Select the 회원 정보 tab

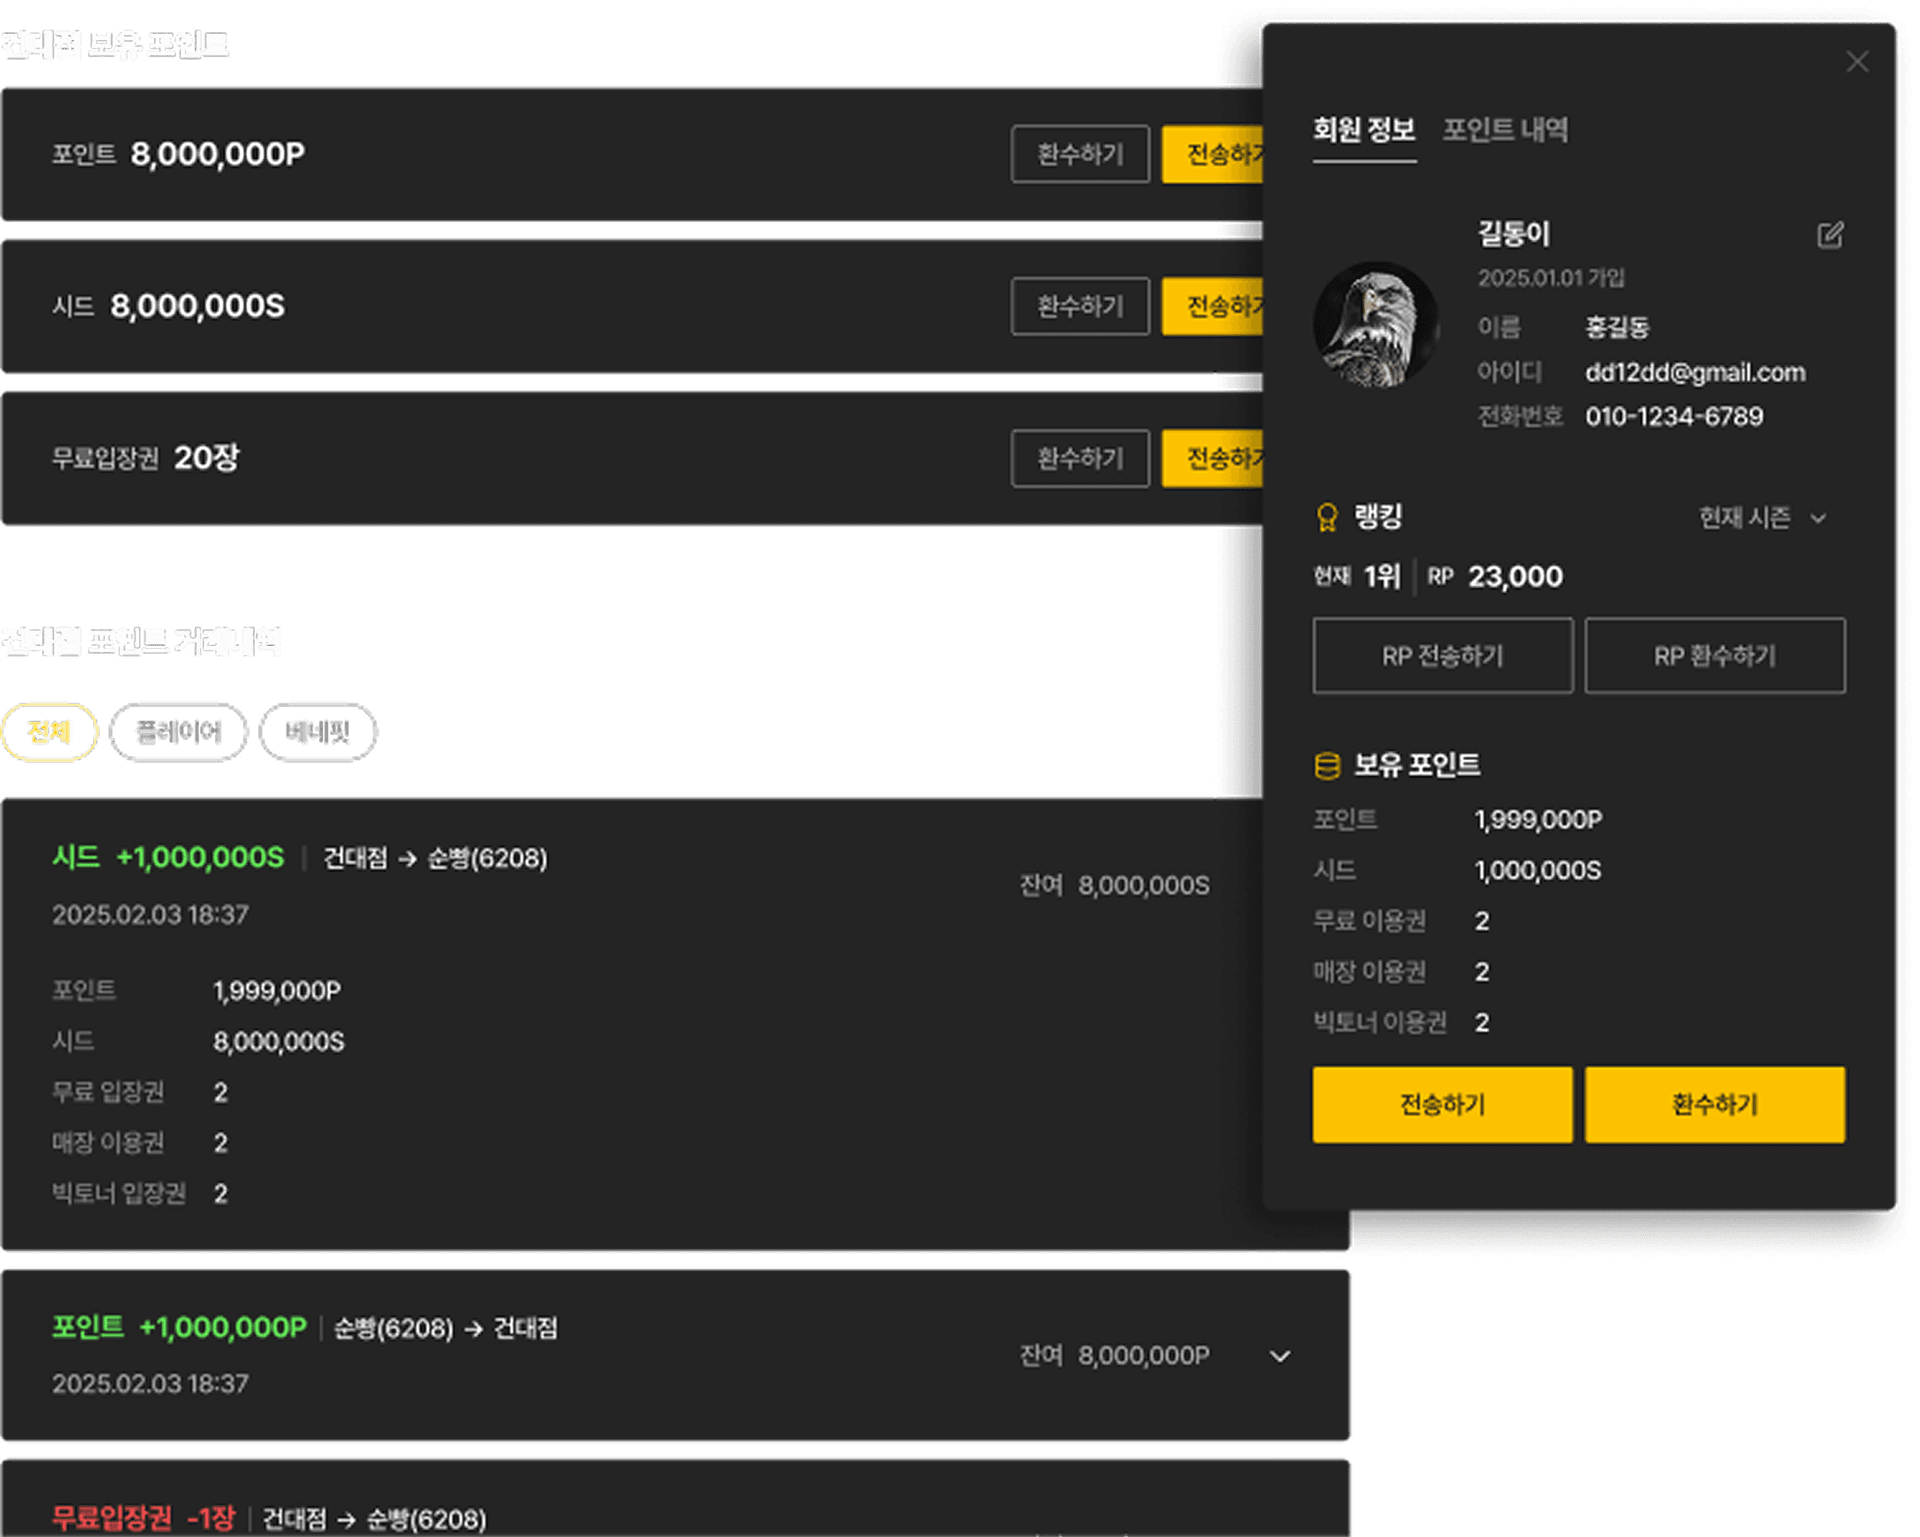pos(1364,130)
